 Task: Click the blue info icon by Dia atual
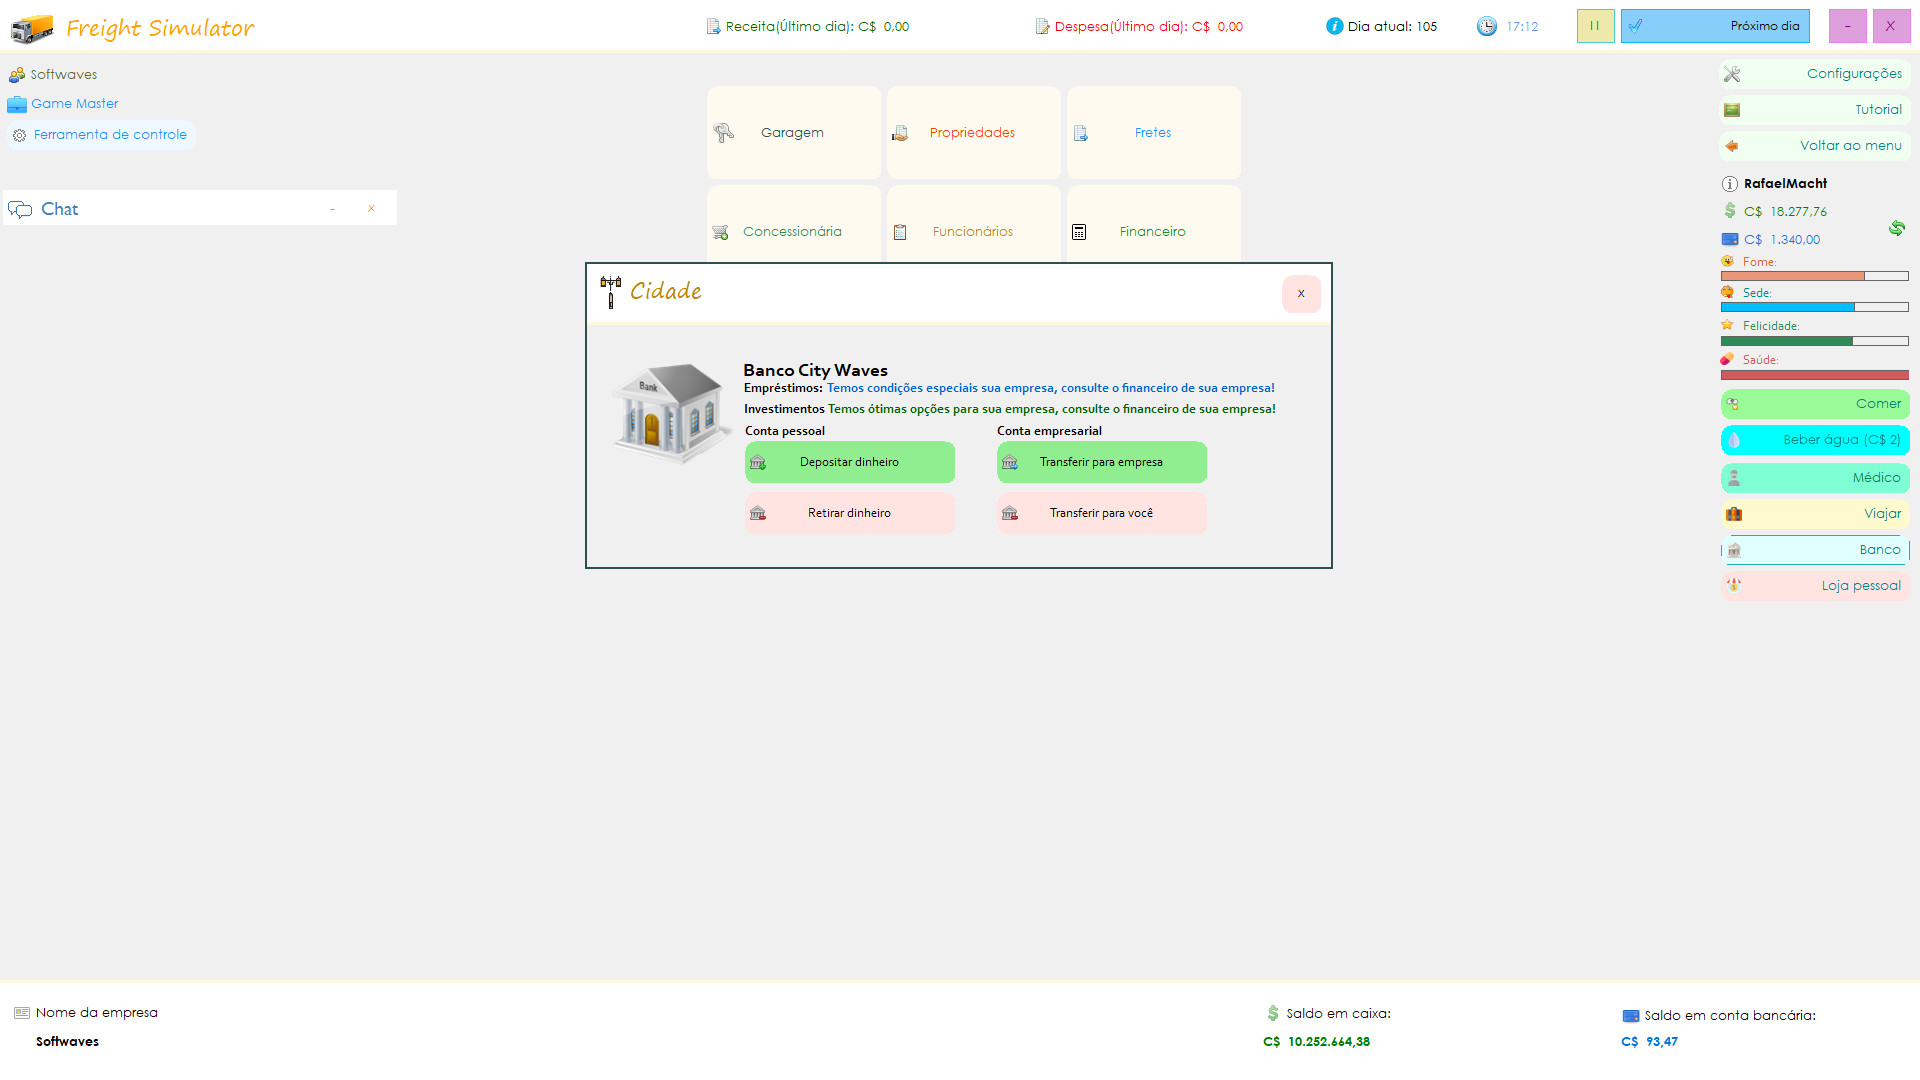[1334, 26]
